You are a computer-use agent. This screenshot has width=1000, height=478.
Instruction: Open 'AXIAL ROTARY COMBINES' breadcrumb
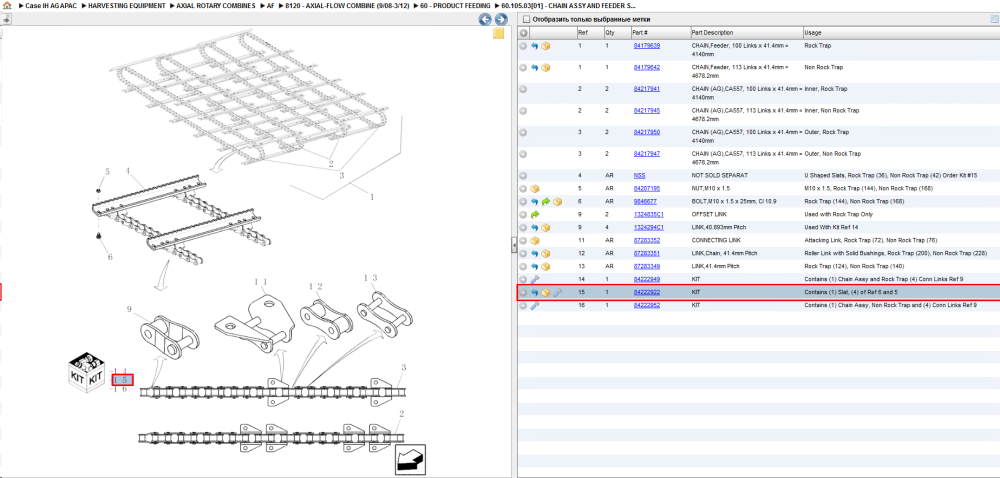coord(216,5)
